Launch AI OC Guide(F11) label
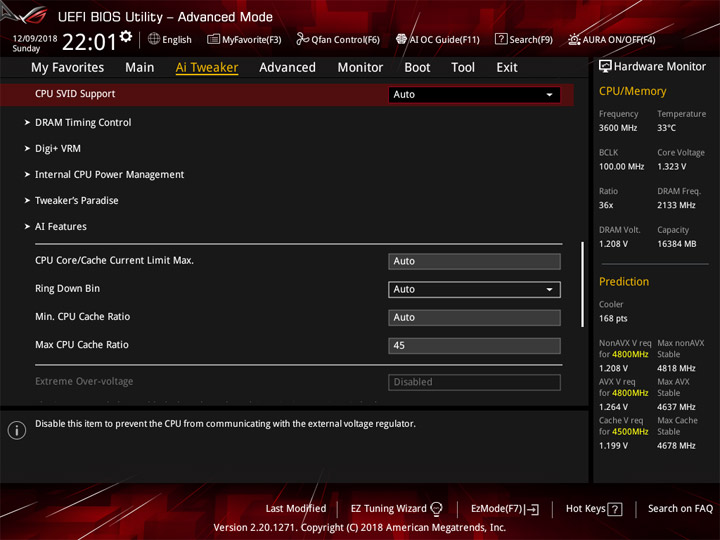This screenshot has height=540, width=720. (444, 39)
